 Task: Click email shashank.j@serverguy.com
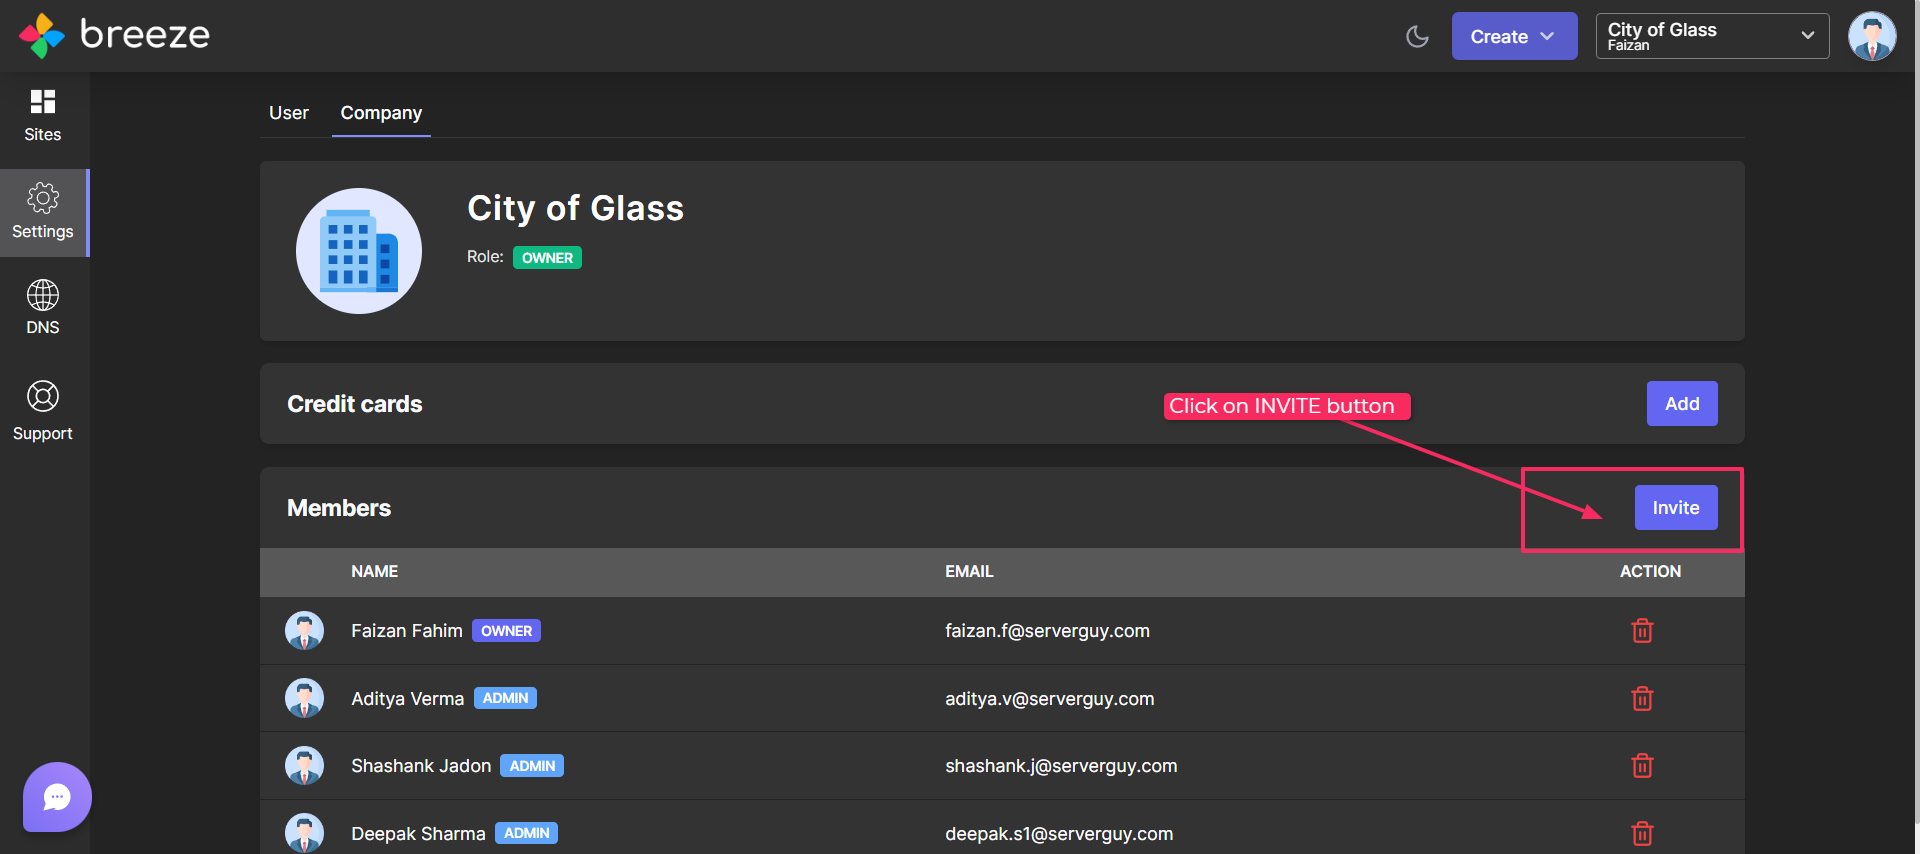(x=1061, y=766)
